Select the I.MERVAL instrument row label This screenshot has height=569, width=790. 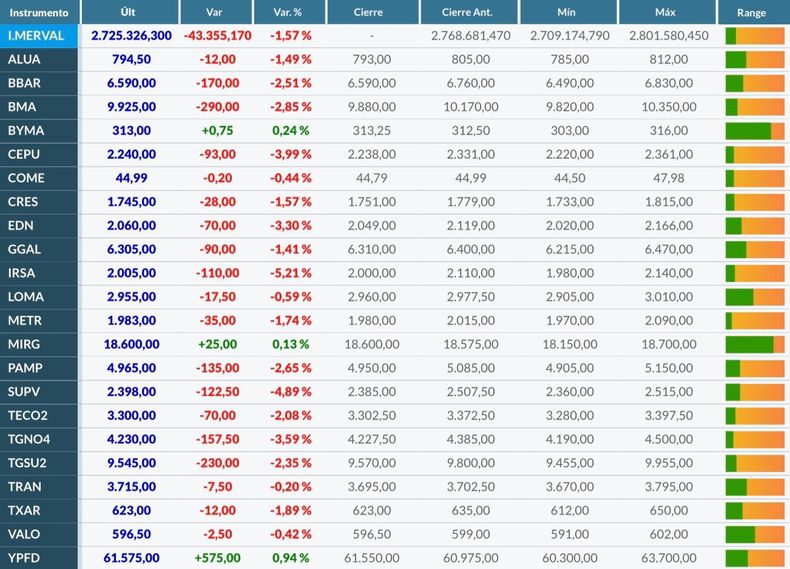39,36
